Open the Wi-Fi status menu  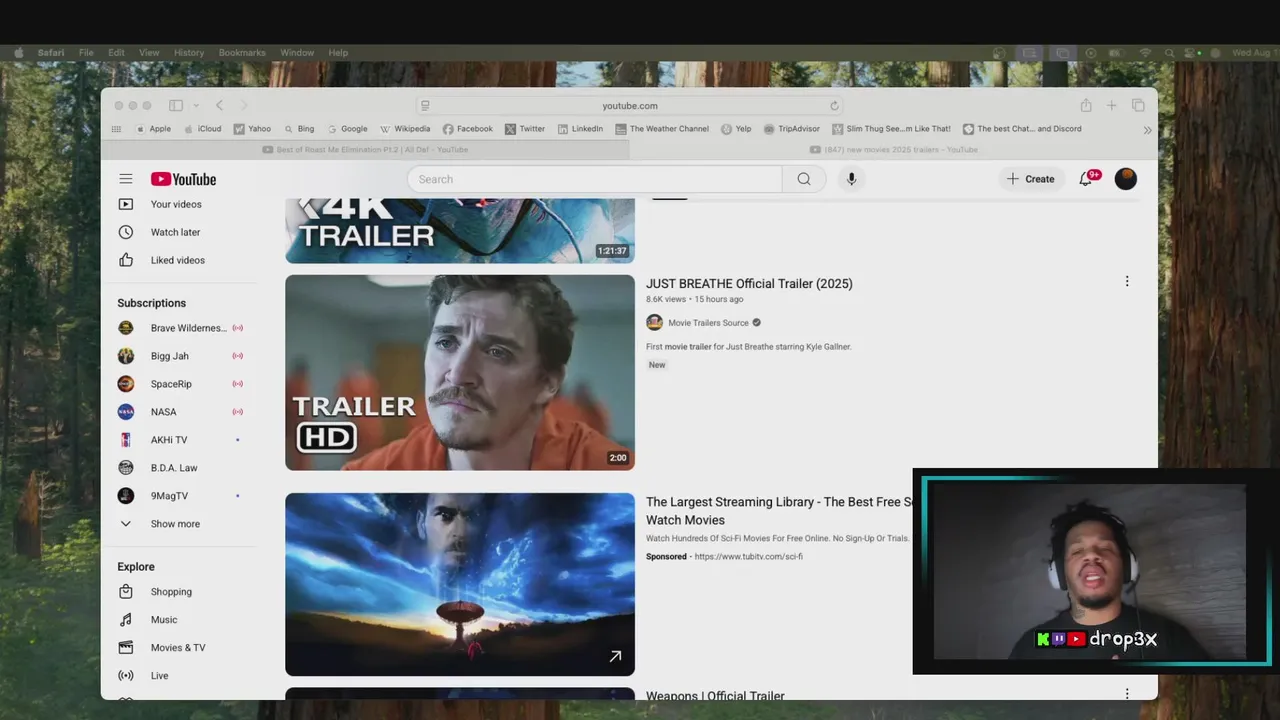1145,53
